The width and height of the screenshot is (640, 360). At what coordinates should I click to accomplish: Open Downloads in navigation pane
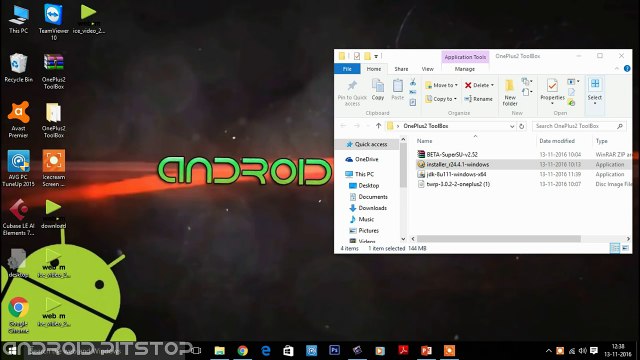368,208
